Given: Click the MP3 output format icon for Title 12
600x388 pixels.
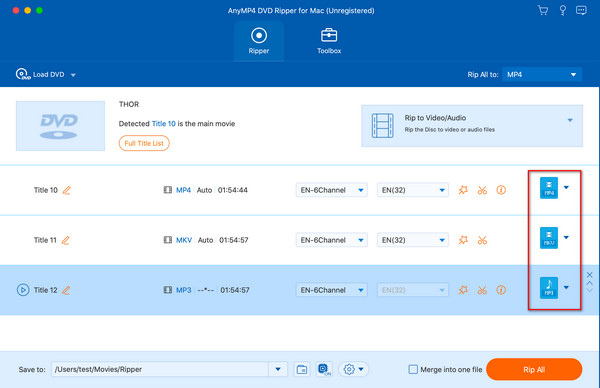Looking at the screenshot, I should click(x=549, y=288).
